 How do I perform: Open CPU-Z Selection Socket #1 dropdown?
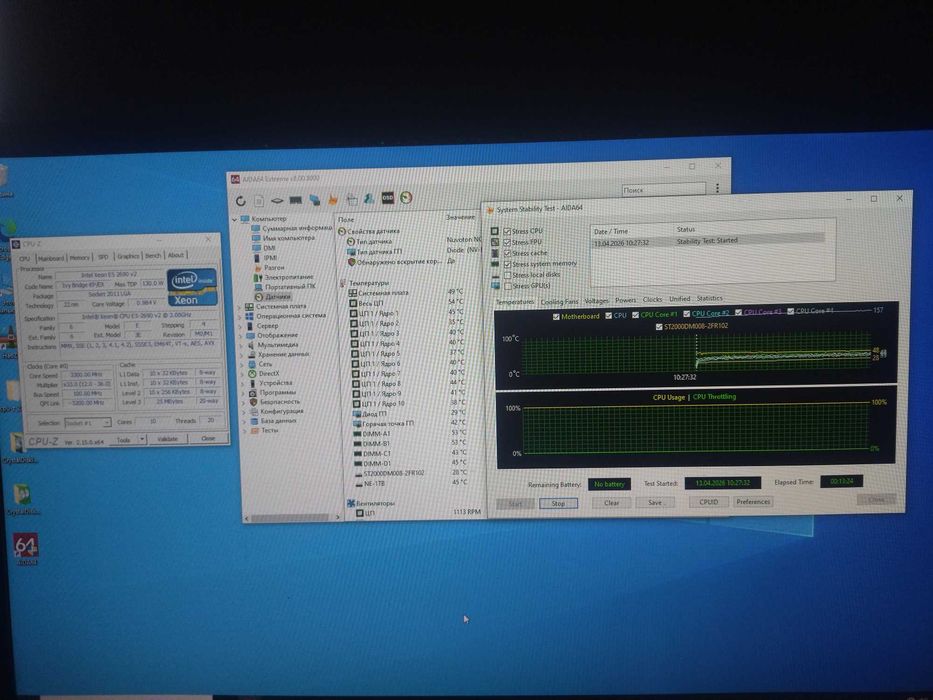(87, 423)
